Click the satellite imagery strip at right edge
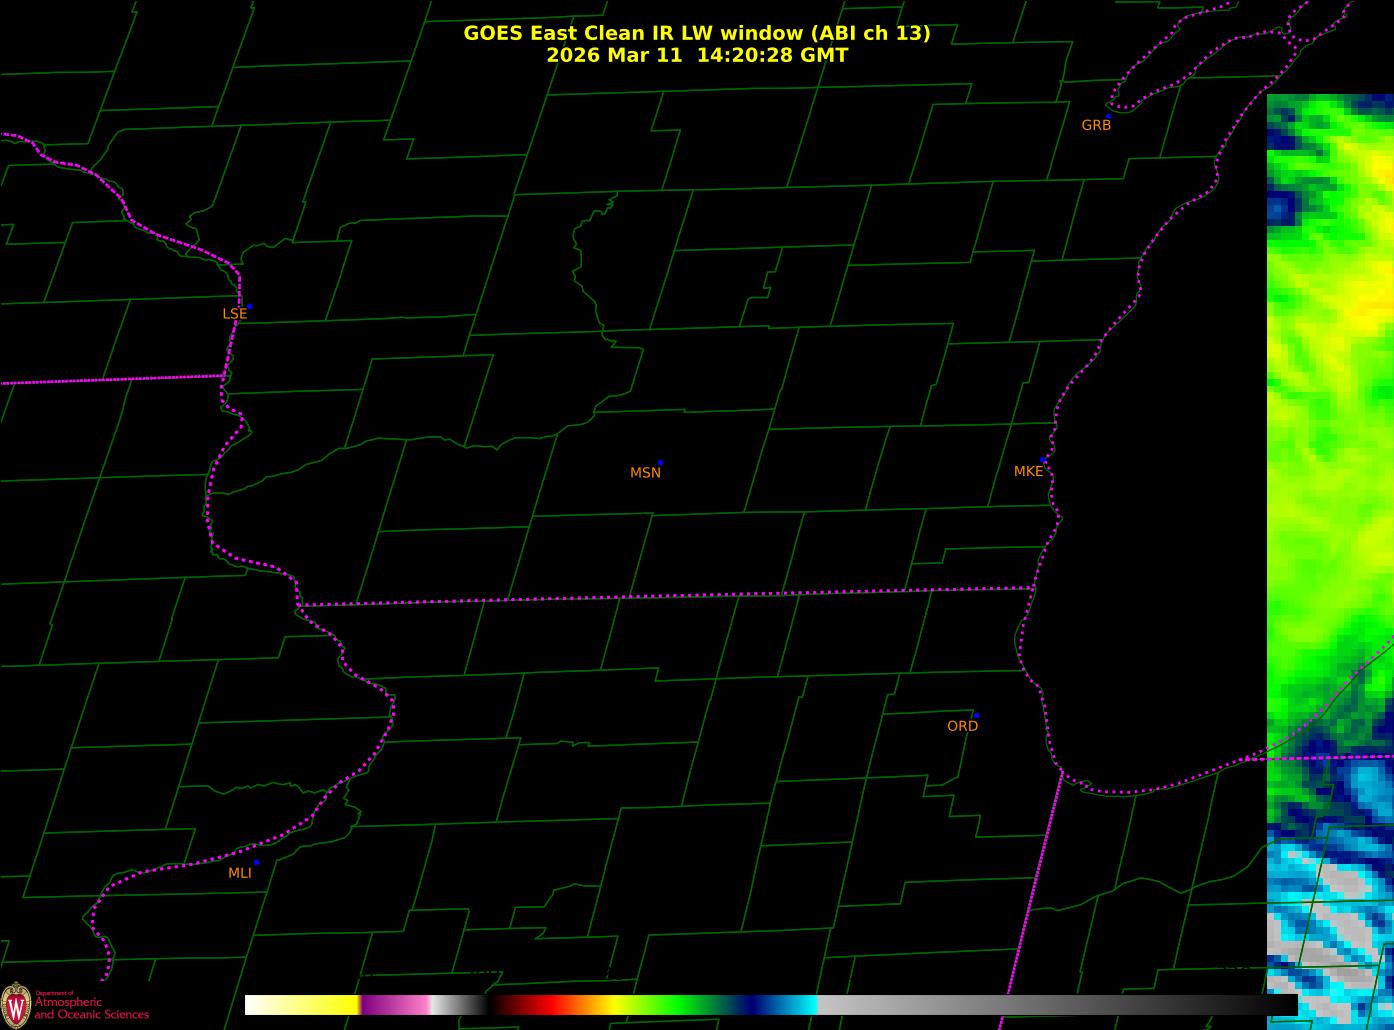1394x1030 pixels. click(1330, 562)
